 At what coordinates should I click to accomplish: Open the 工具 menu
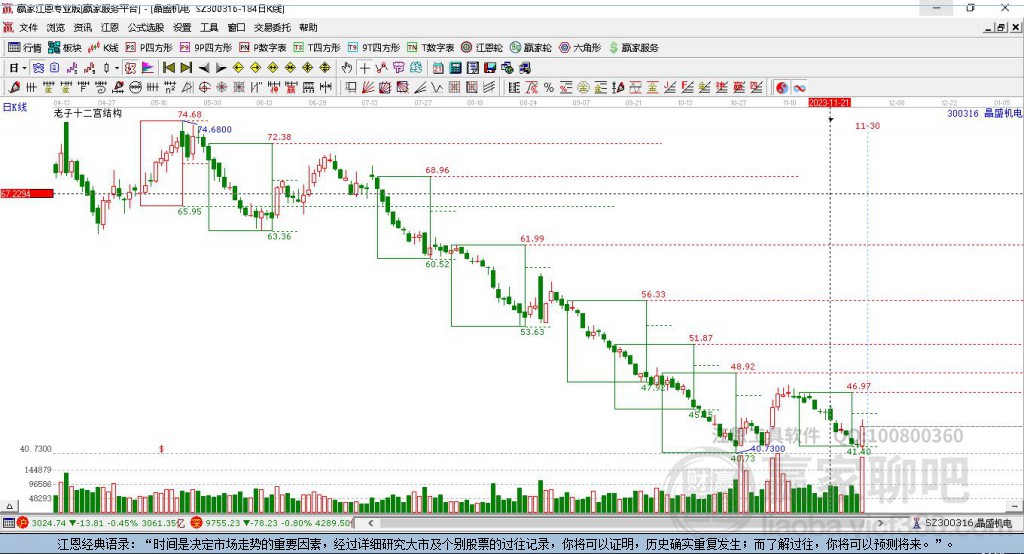click(x=209, y=27)
